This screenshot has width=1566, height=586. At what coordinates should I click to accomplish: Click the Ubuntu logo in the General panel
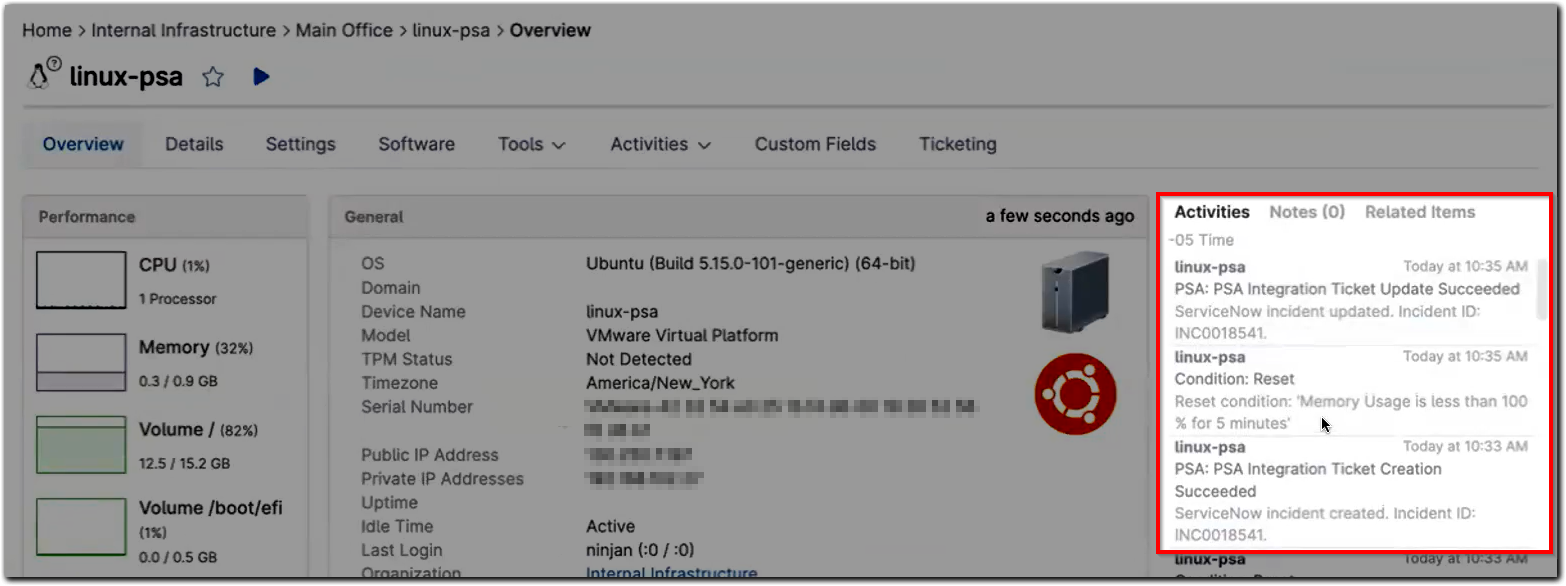(1075, 394)
